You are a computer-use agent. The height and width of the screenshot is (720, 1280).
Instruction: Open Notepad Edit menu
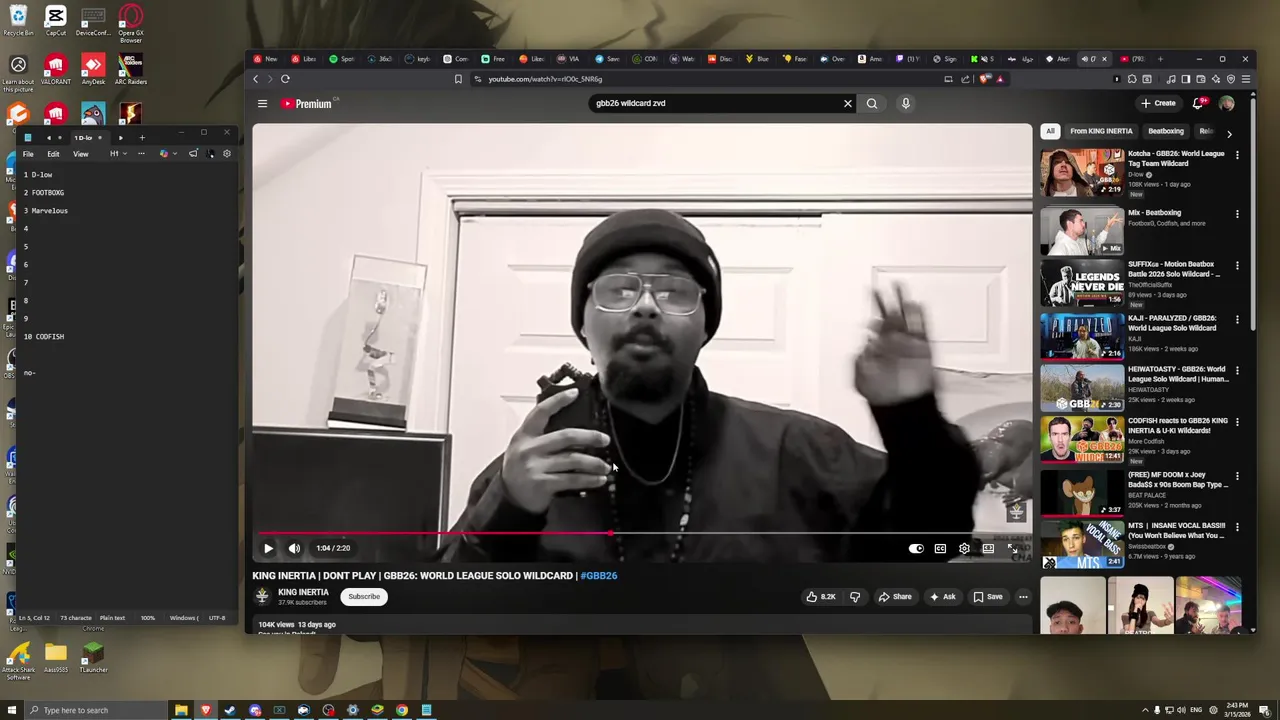53,154
